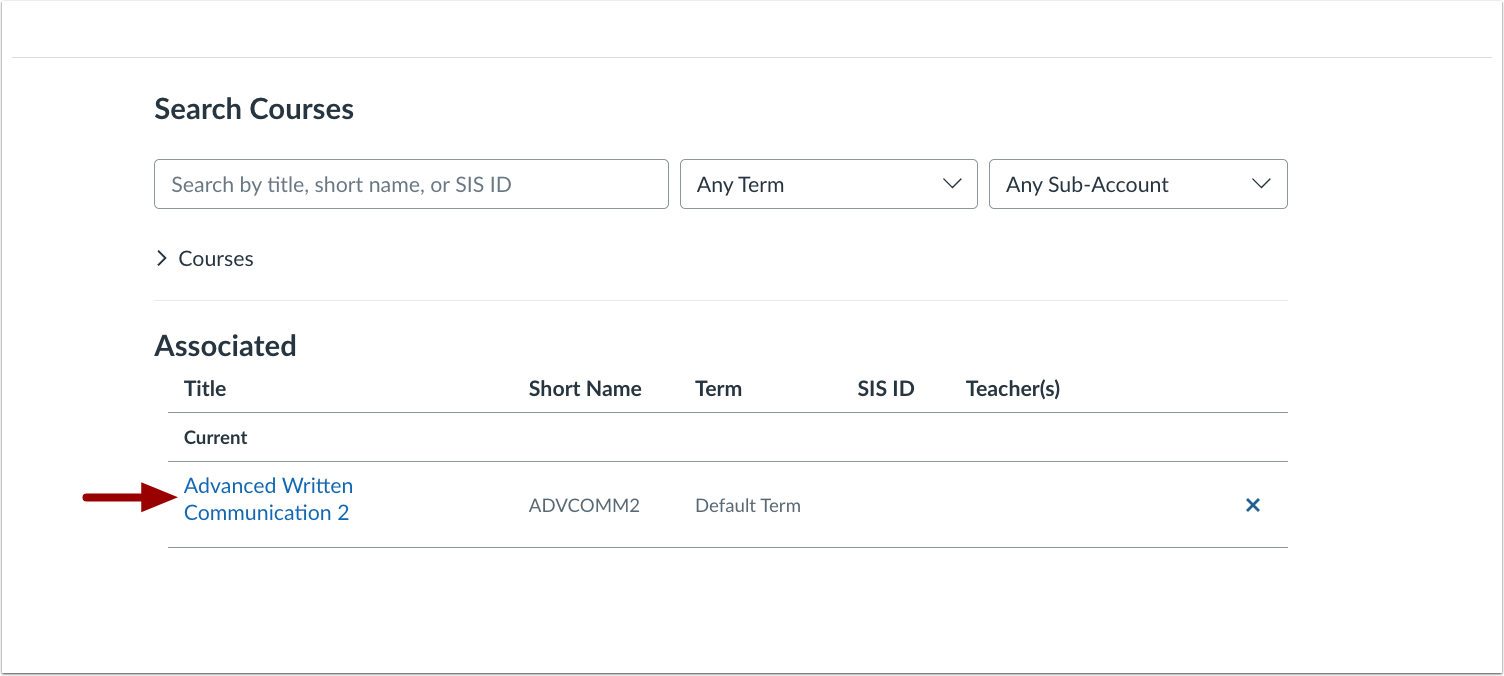Click the Associated section heading
The height and width of the screenshot is (676, 1504).
point(225,345)
